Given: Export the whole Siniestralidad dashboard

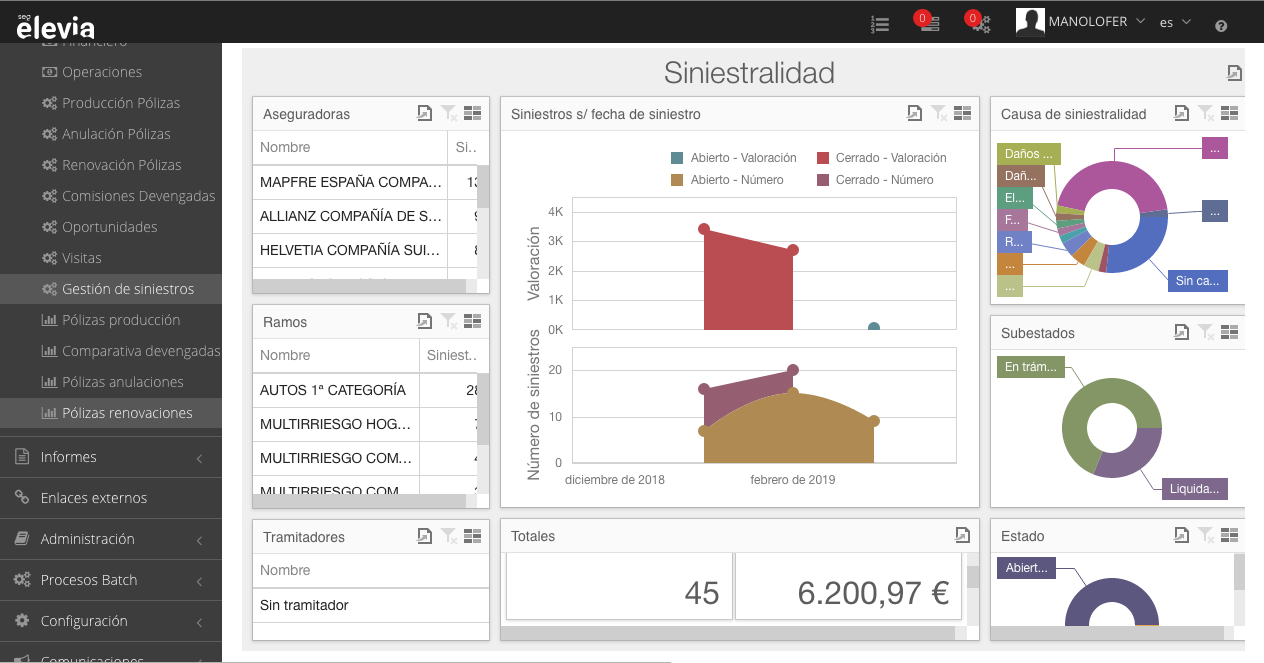Looking at the screenshot, I should click(1235, 73).
